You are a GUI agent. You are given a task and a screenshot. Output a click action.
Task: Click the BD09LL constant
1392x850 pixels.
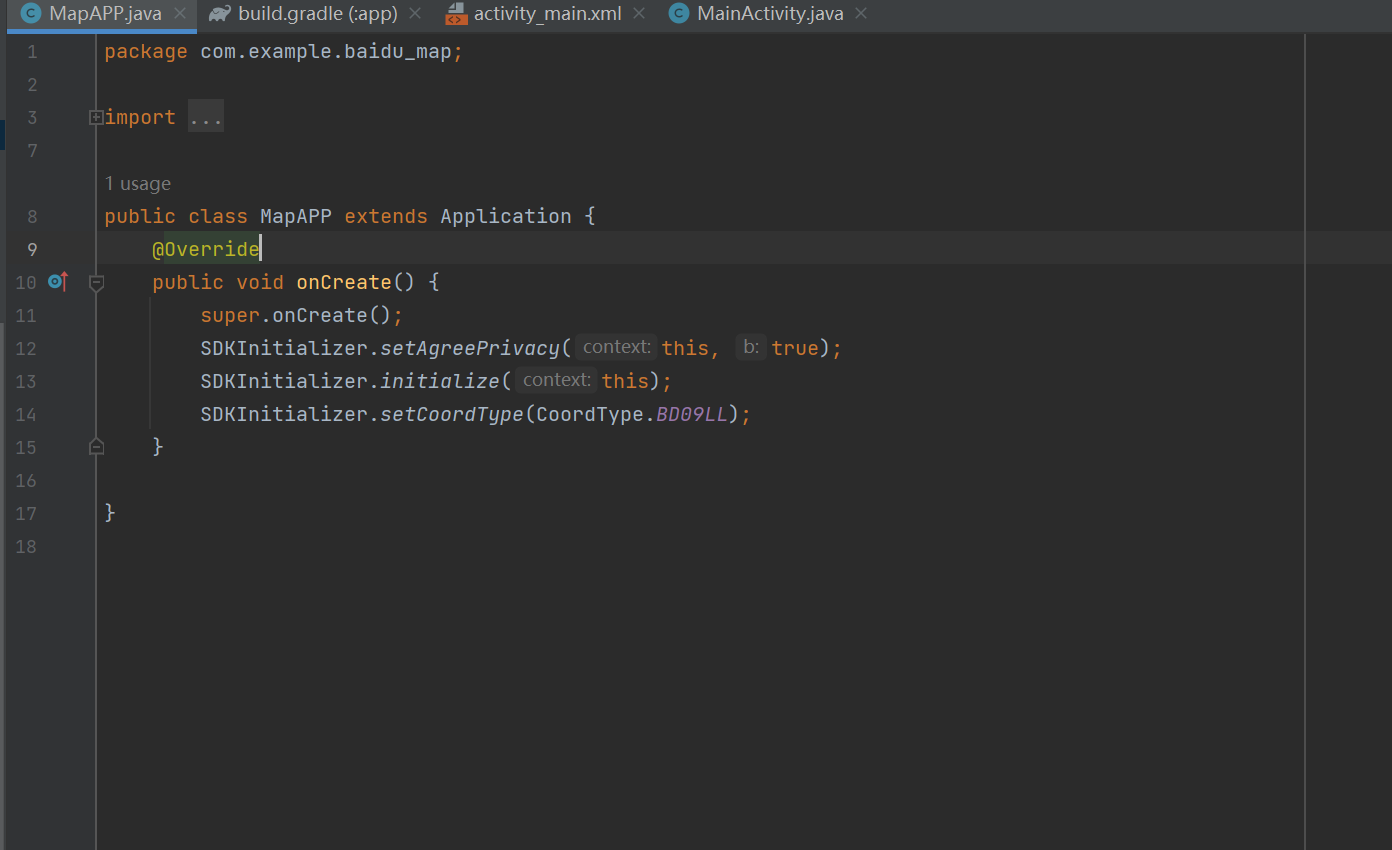[x=692, y=414]
